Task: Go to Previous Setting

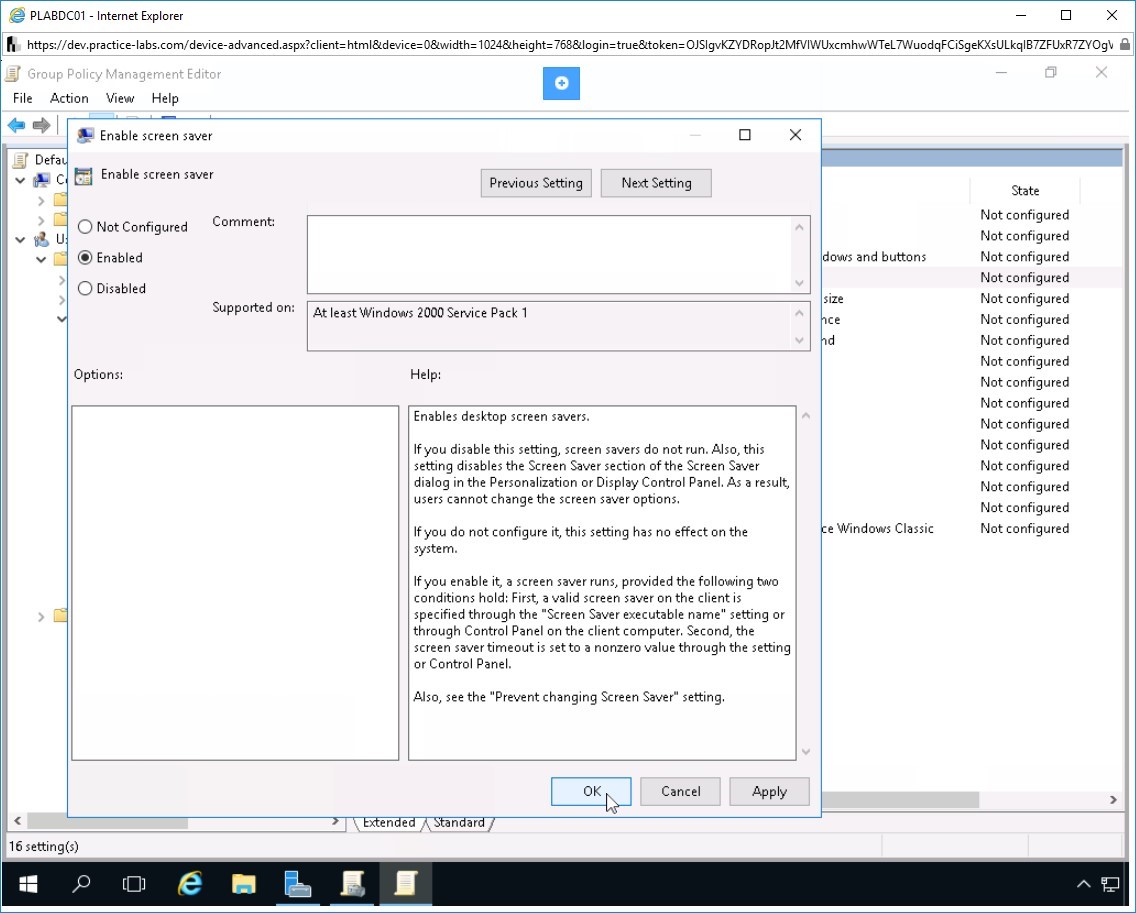Action: click(x=536, y=183)
